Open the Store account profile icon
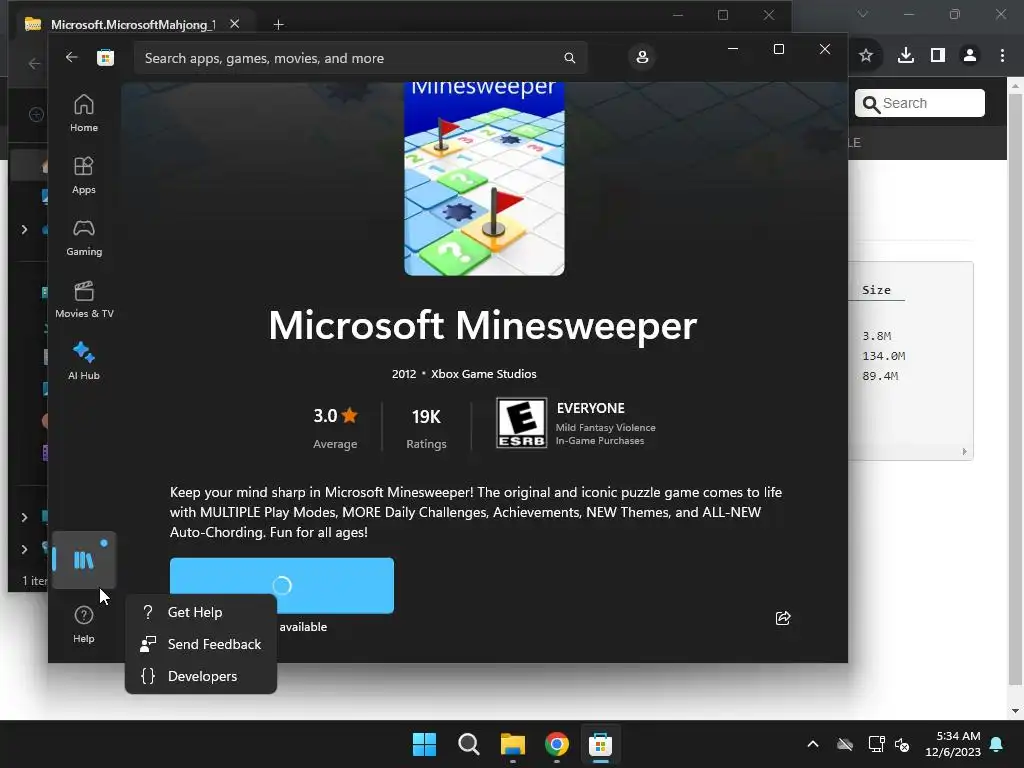 coord(642,57)
